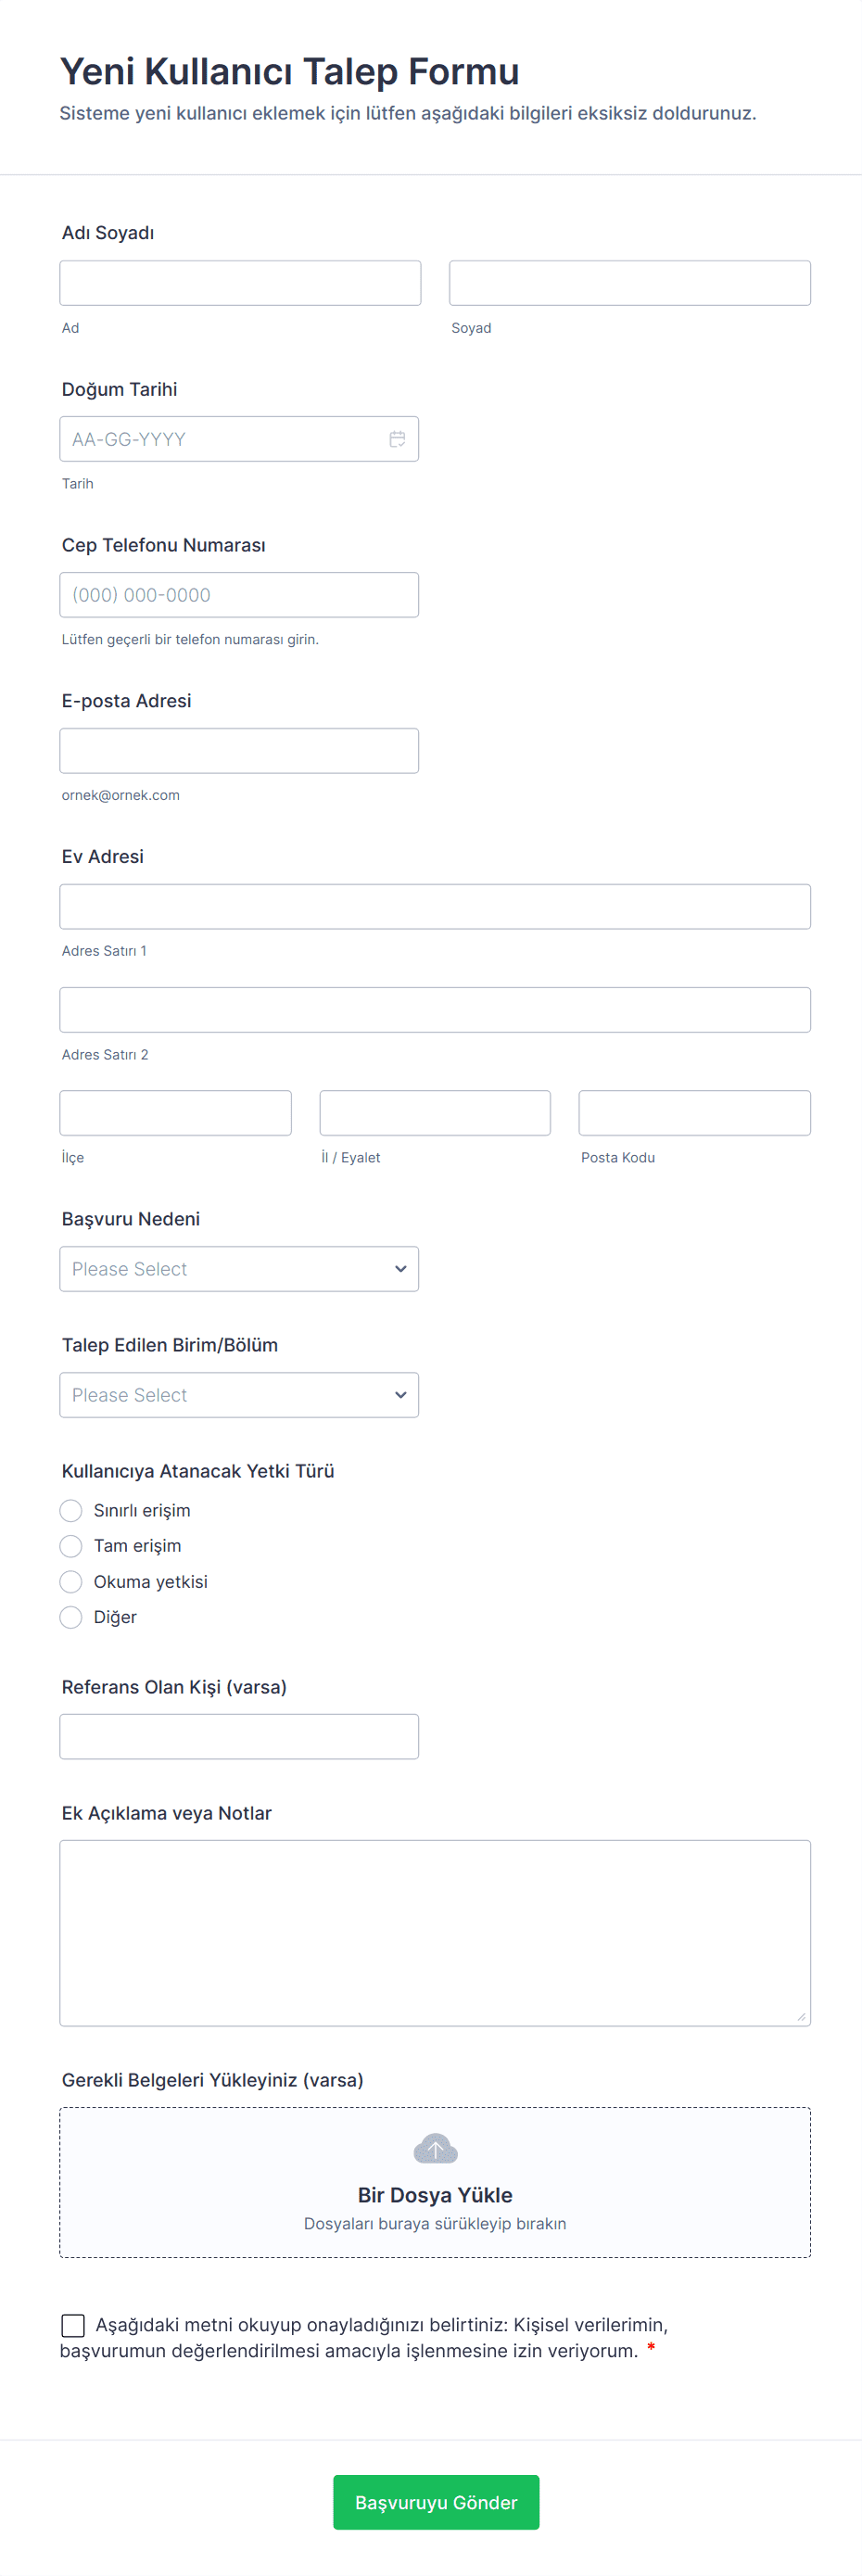This screenshot has height=2576, width=862.
Task: Focus the E-posta Adresi input
Action: [239, 751]
